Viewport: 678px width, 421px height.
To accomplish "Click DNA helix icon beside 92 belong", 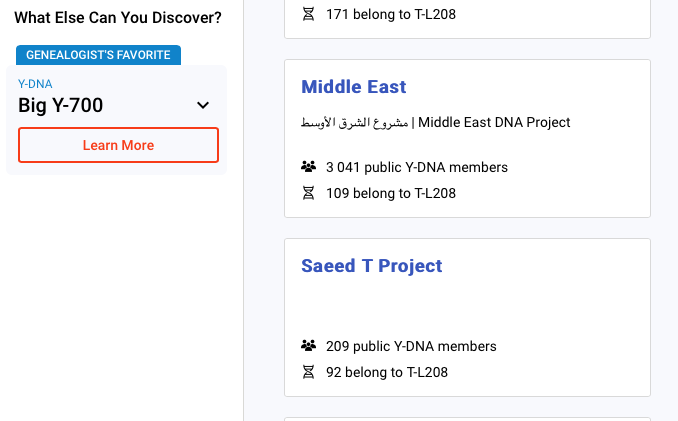I will coord(308,372).
